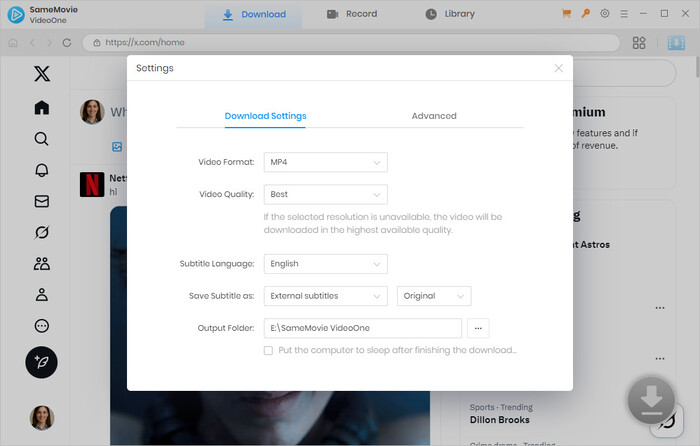Expand the Video Quality Best dropdown

tap(325, 194)
